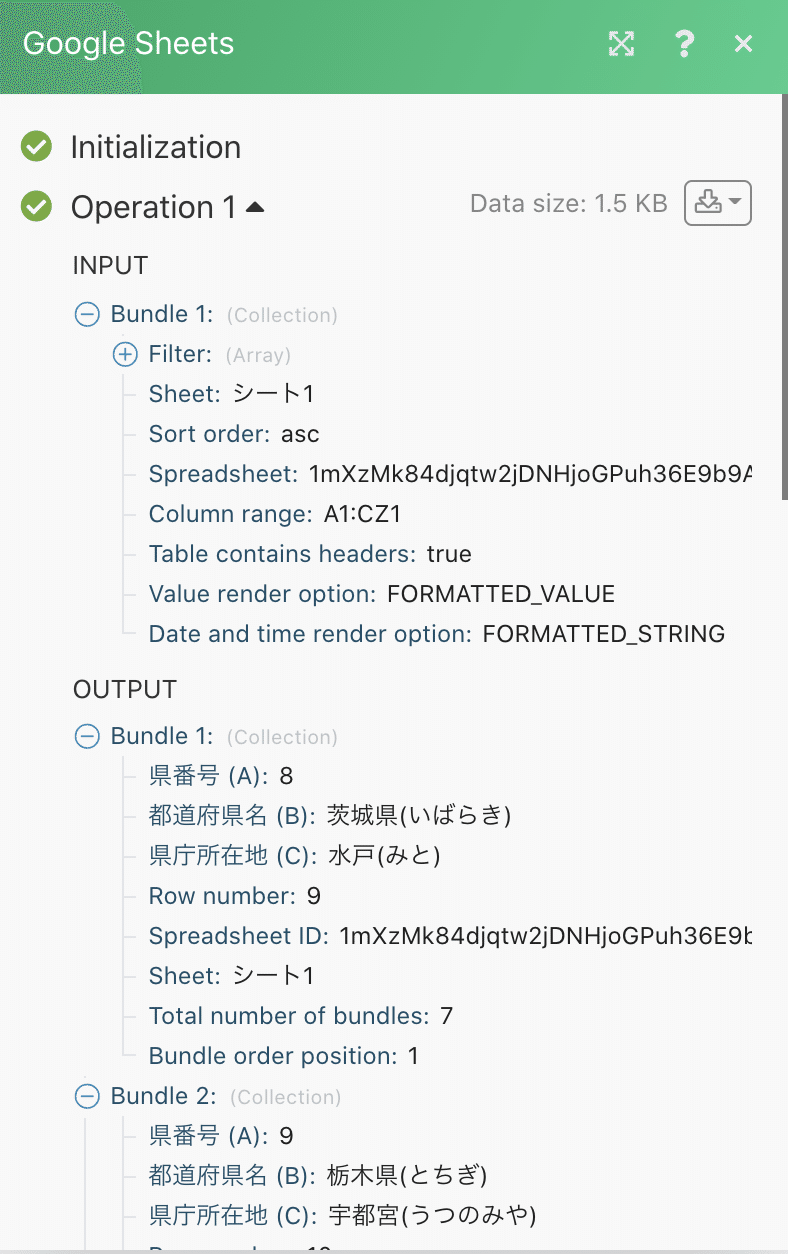Viewport: 788px width, 1254px height.
Task: Click the fullscreen expand icon in header
Action: tap(621, 44)
